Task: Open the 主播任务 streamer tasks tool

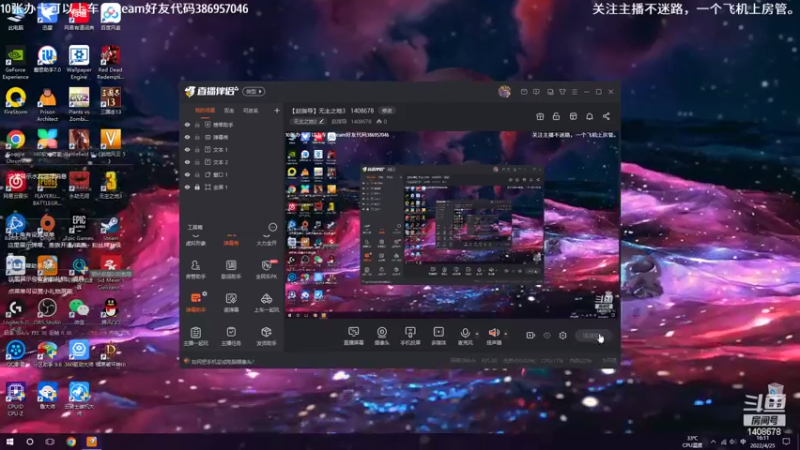Action: (231, 336)
